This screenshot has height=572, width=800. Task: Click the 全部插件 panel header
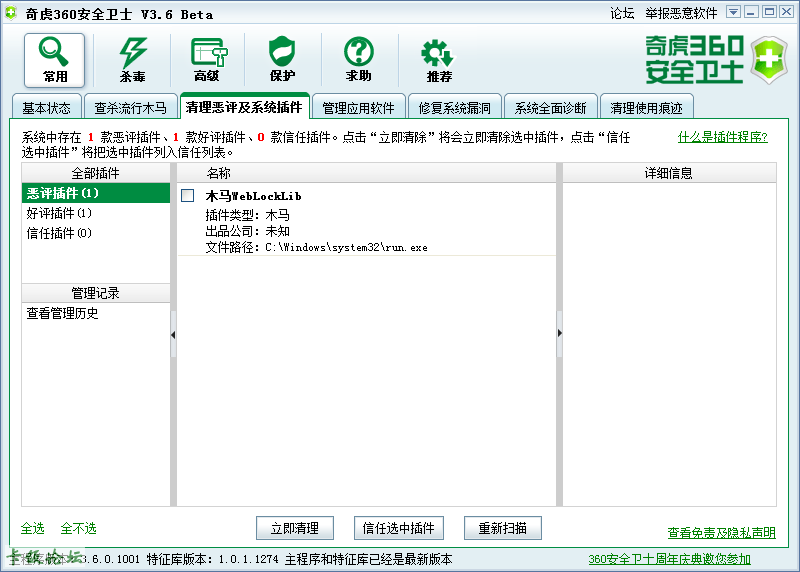pos(96,173)
